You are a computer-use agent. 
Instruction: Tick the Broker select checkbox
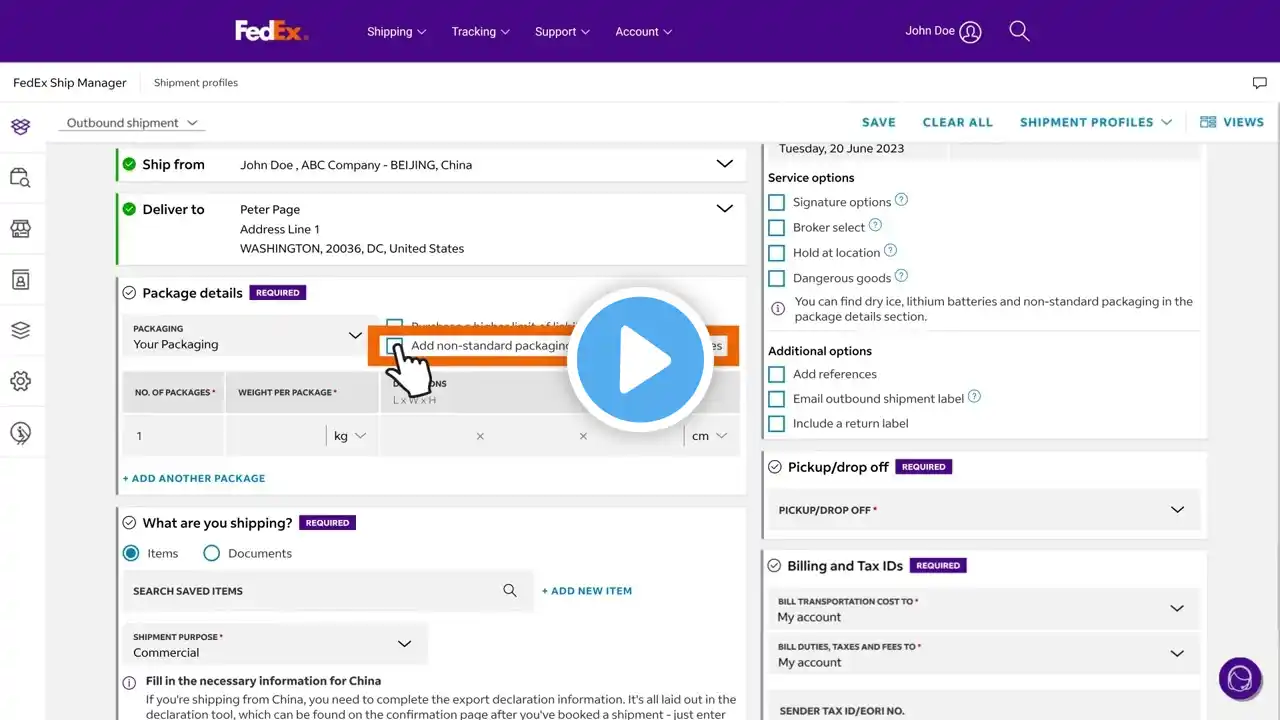776,228
